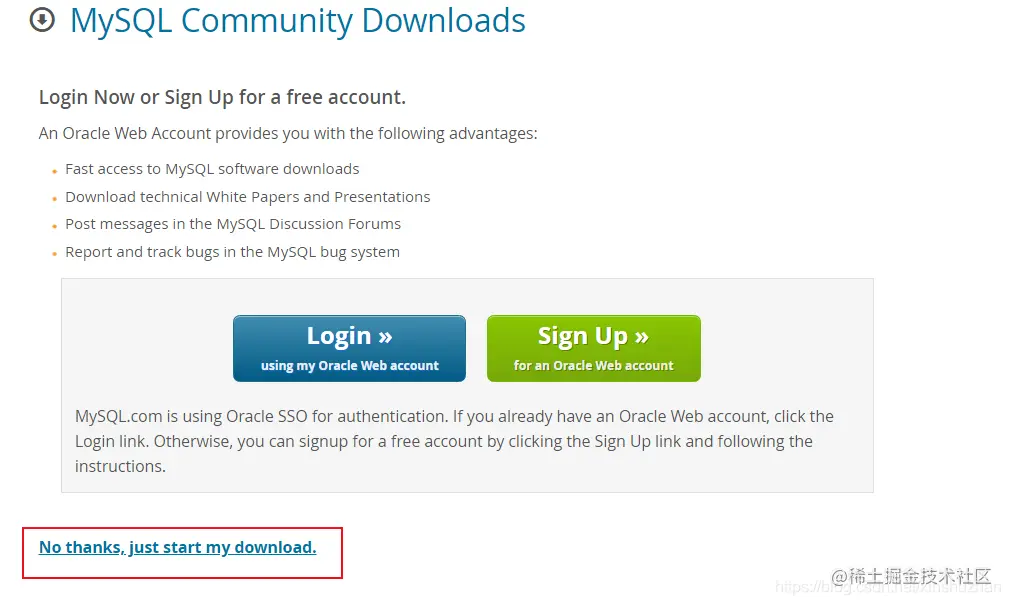1010x605 pixels.
Task: Click the double chevron on Sign Up button
Action: [x=642, y=336]
